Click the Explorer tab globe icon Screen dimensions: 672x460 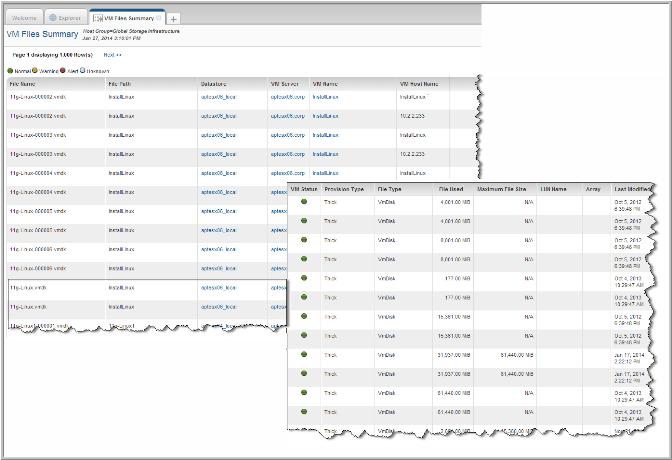53,18
